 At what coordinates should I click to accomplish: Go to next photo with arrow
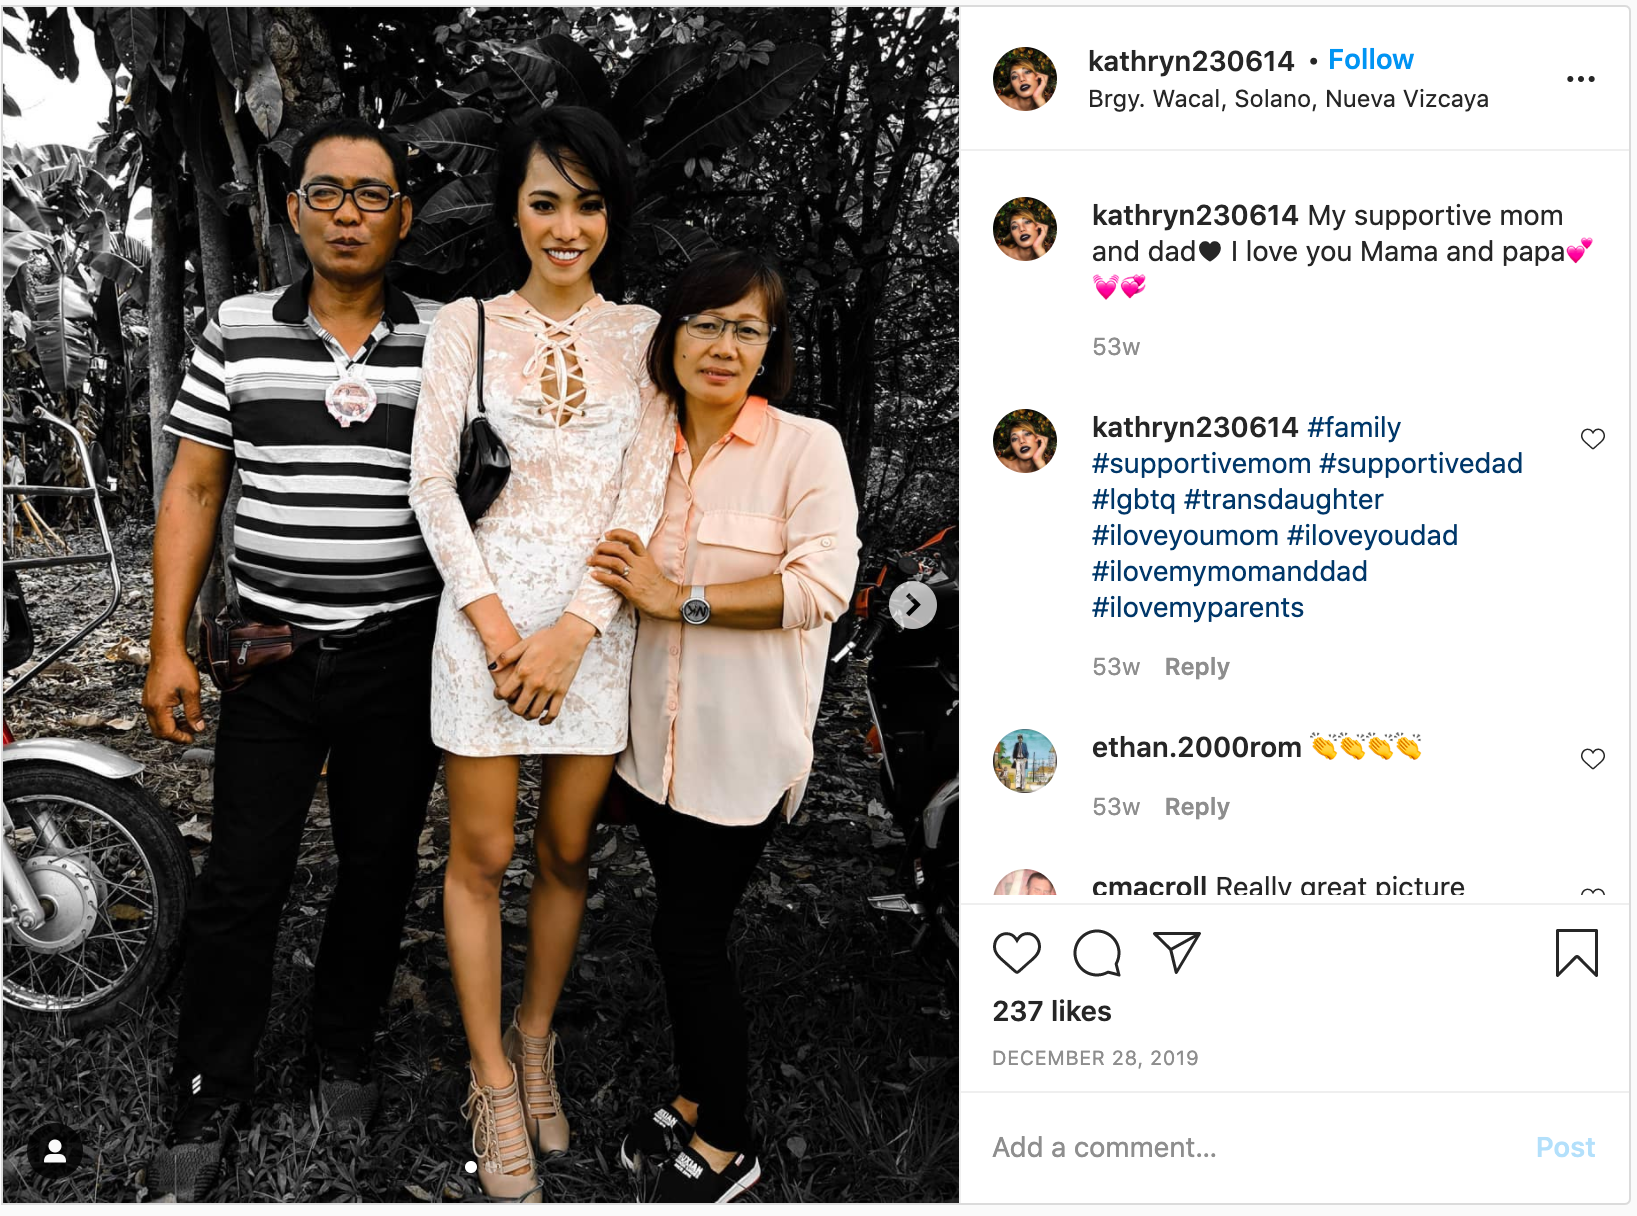913,605
